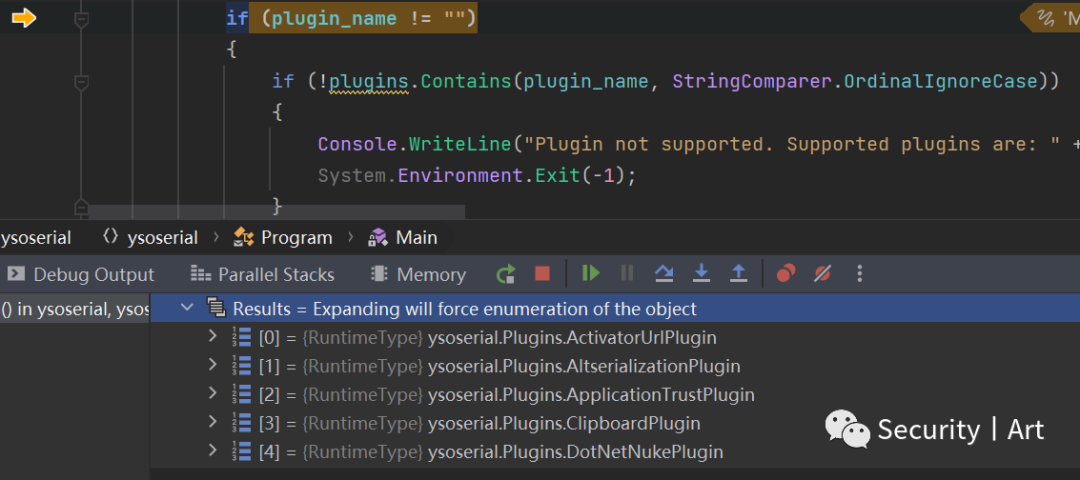This screenshot has height=480, width=1080.
Task: Open the three-dot more debug options
Action: click(859, 274)
